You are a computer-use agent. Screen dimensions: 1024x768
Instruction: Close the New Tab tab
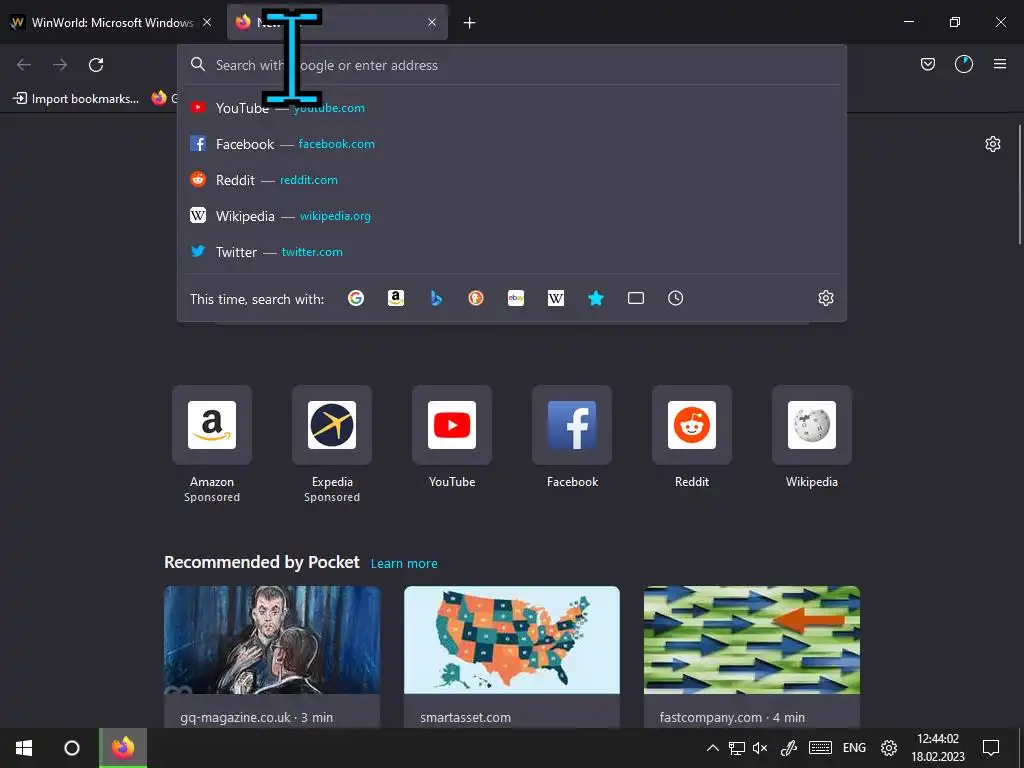coord(432,22)
